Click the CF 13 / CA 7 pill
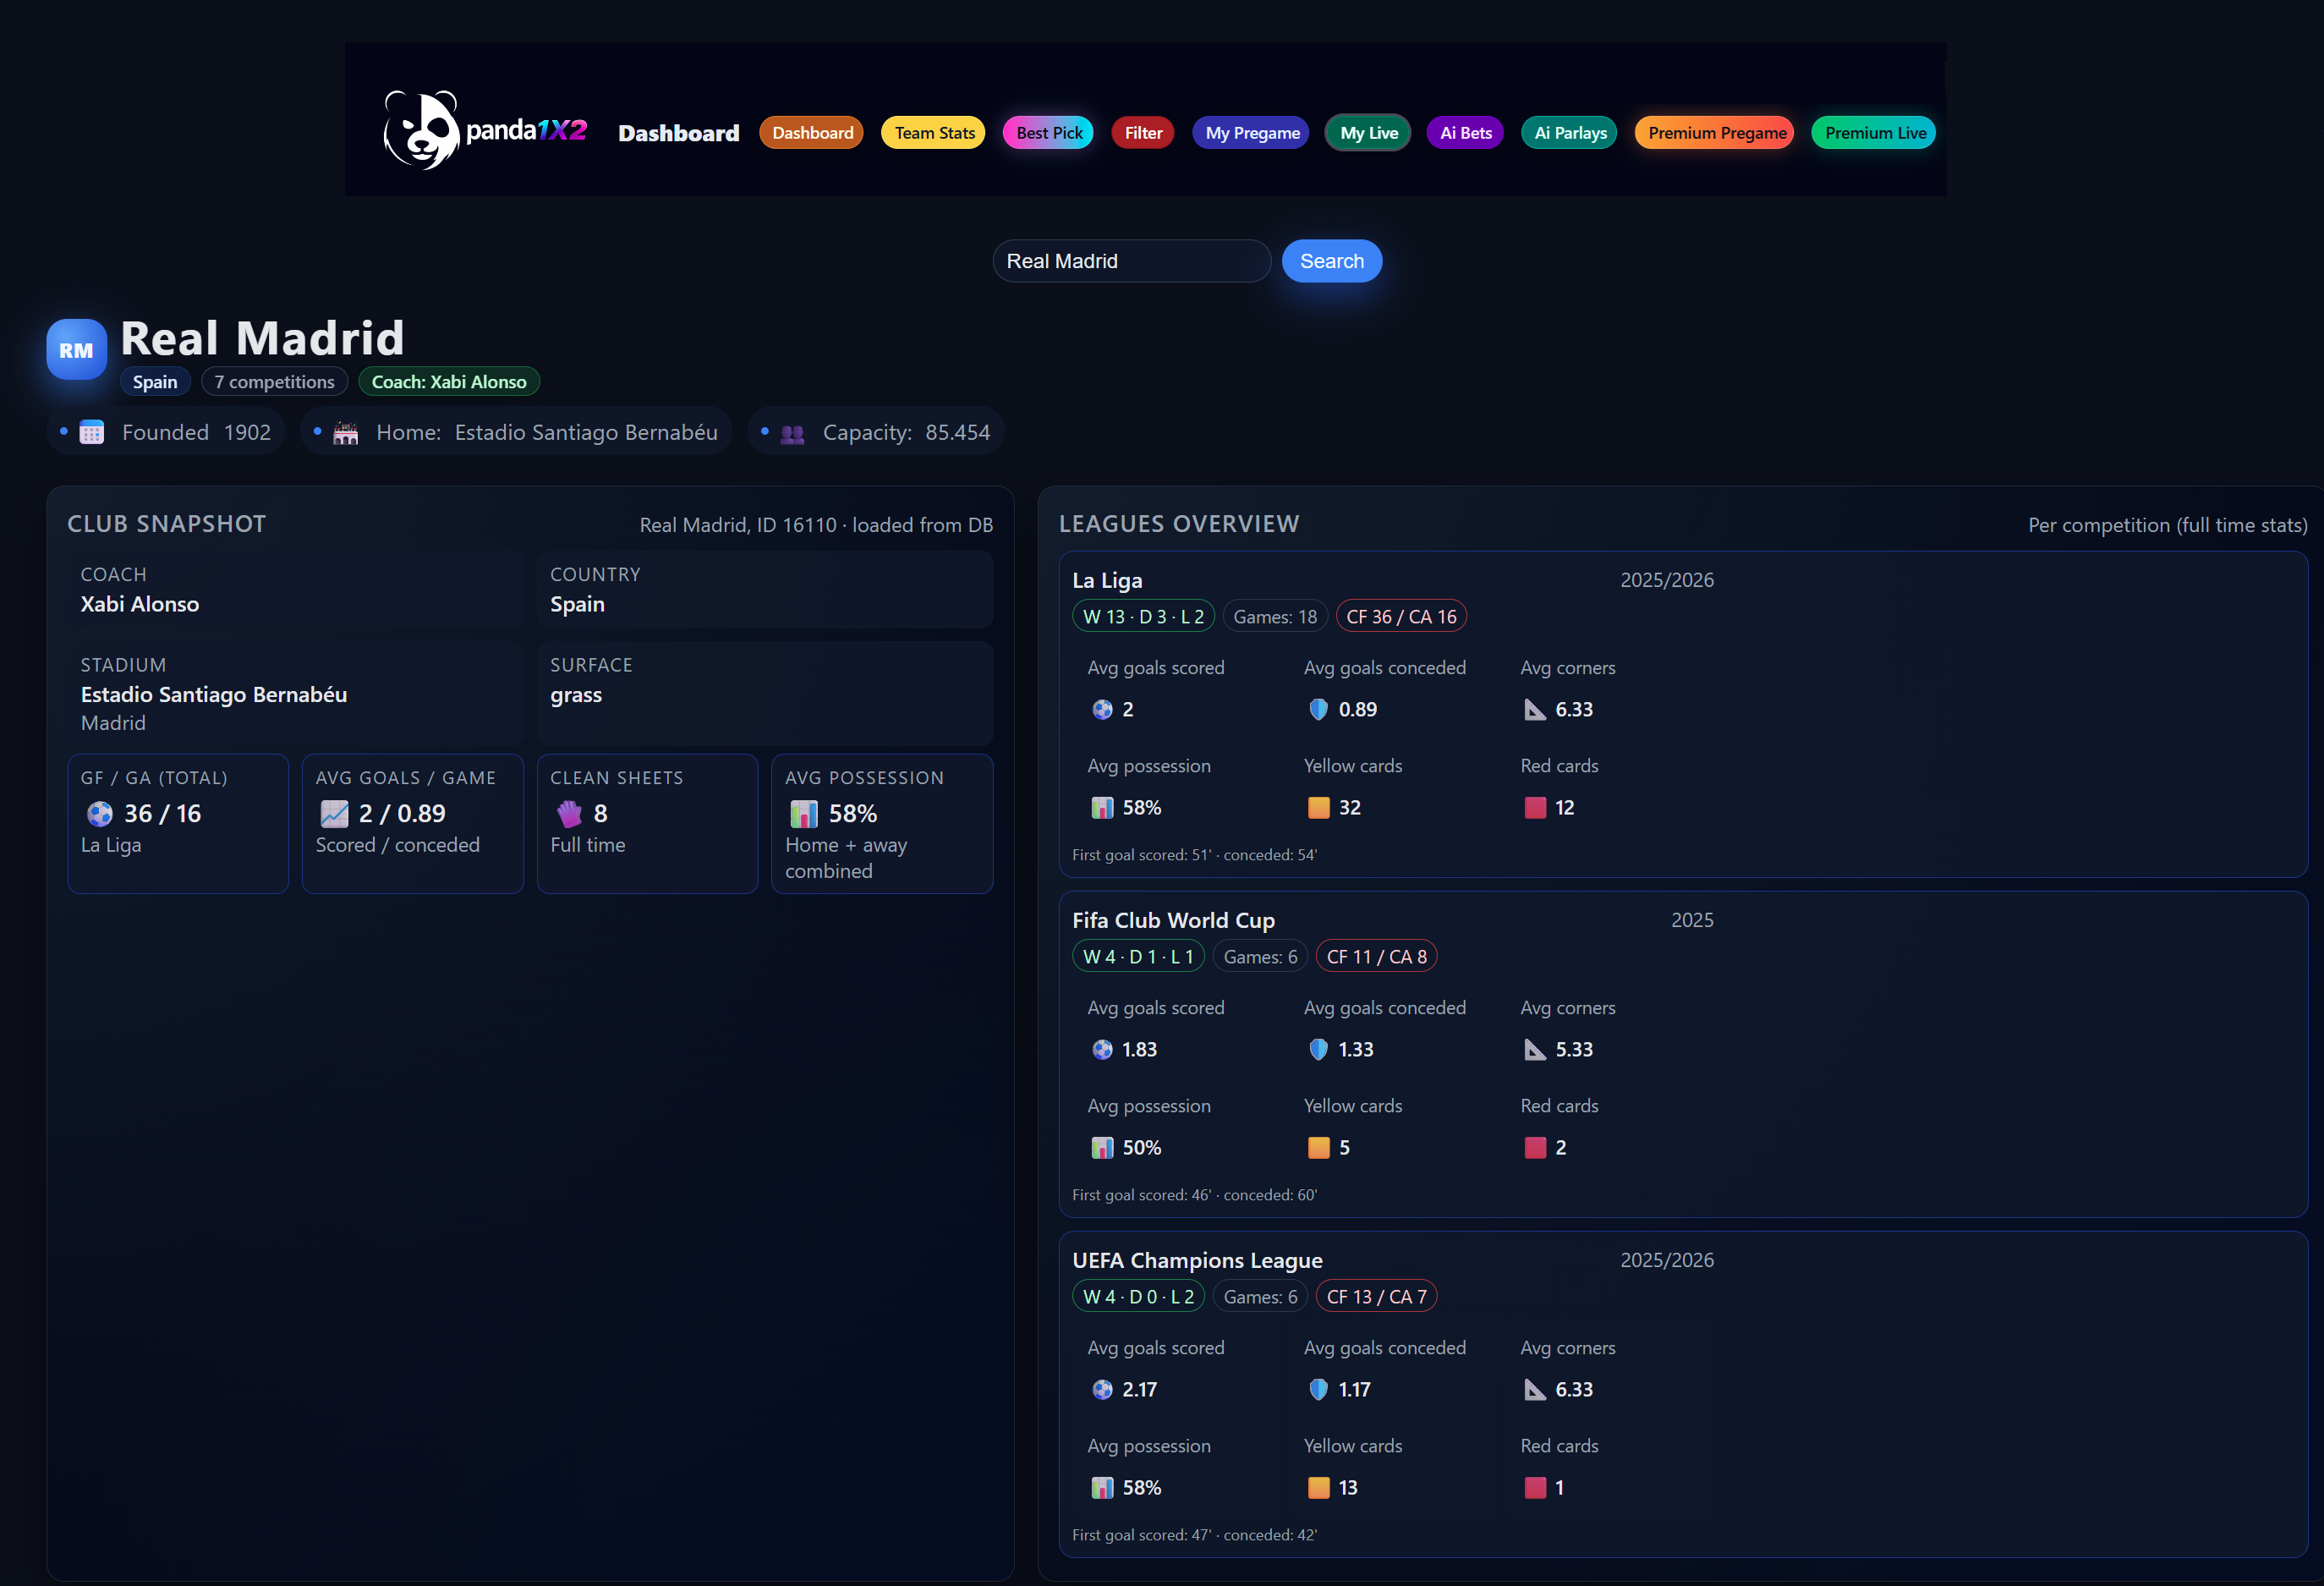The width and height of the screenshot is (2324, 1586). (1376, 1297)
